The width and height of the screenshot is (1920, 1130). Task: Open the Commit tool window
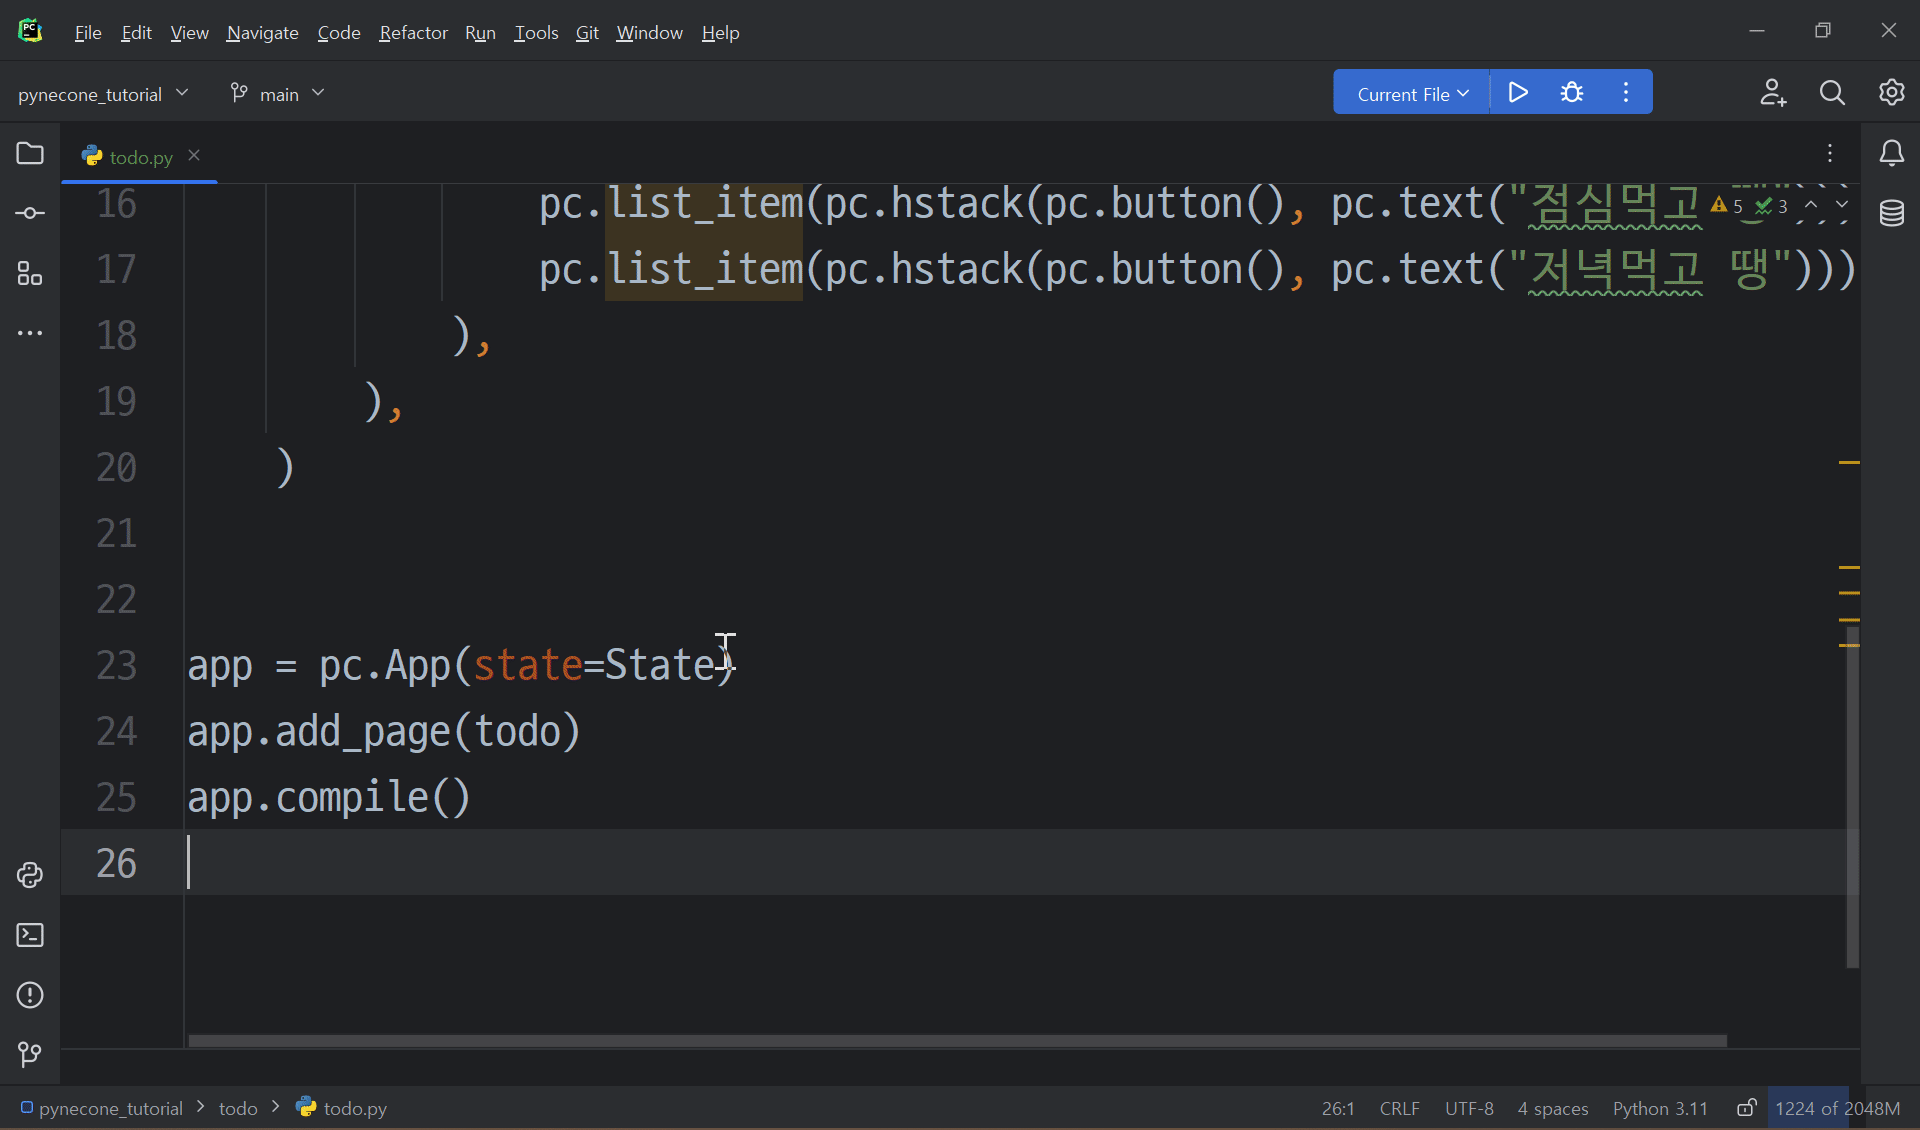[30, 213]
